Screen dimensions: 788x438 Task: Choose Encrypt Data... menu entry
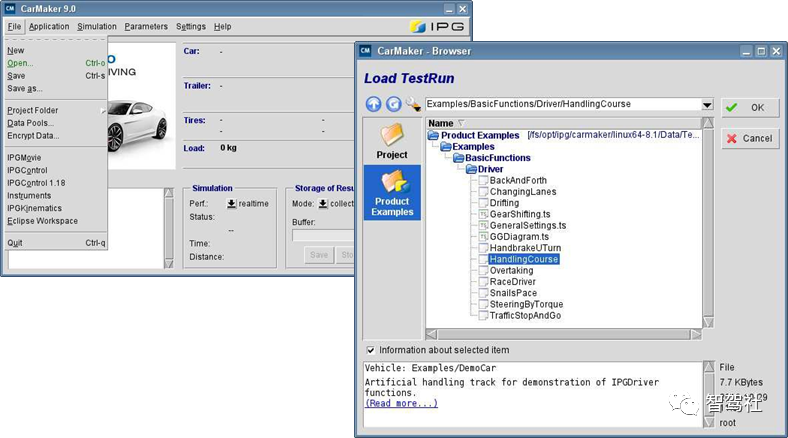(x=56, y=136)
